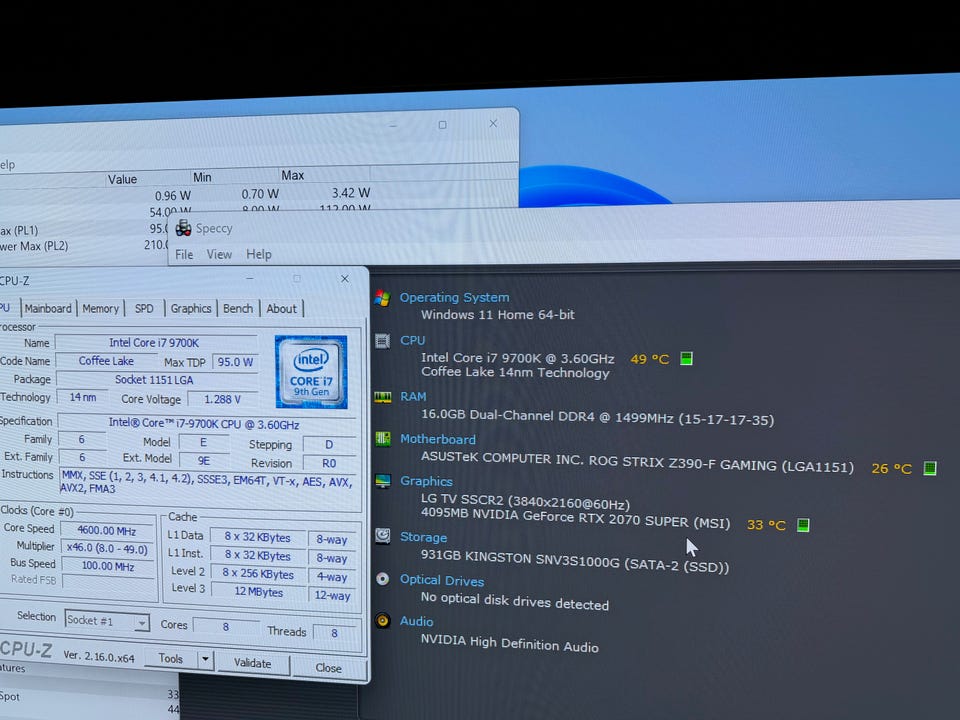Open the Speccy File menu

(184, 254)
